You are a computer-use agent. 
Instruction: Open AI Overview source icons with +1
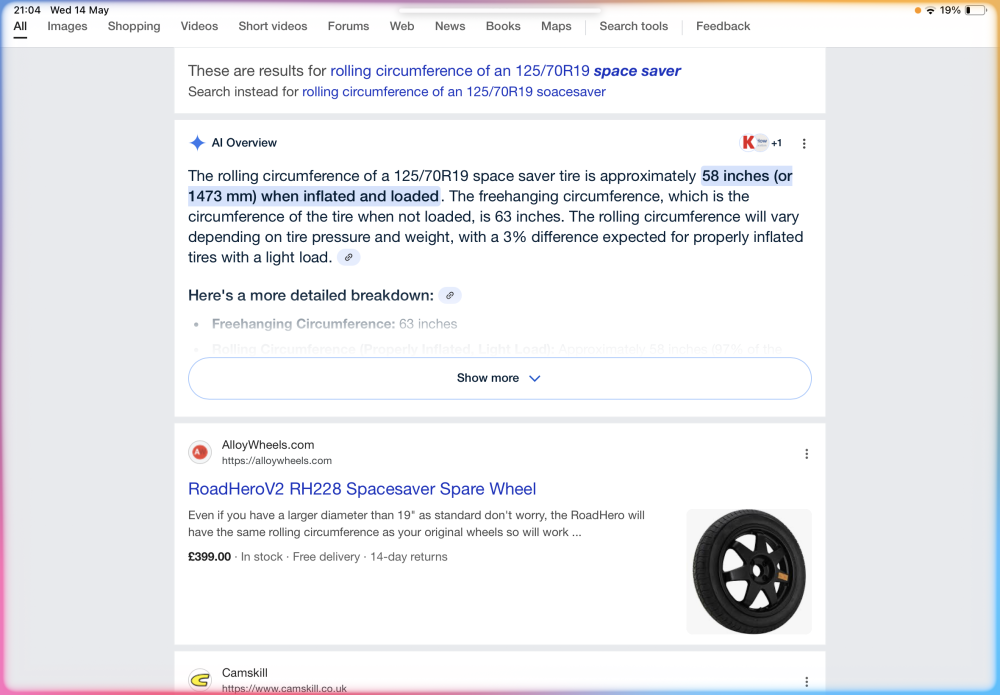tap(761, 143)
